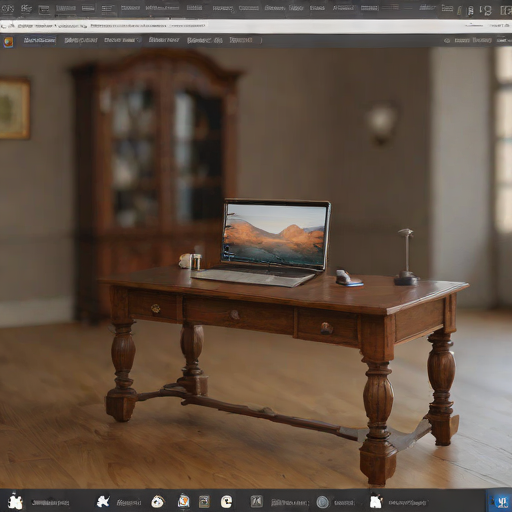Click the circular icon starting the top toolbar
The height and width of the screenshot is (512, 512).
(x=7, y=9)
